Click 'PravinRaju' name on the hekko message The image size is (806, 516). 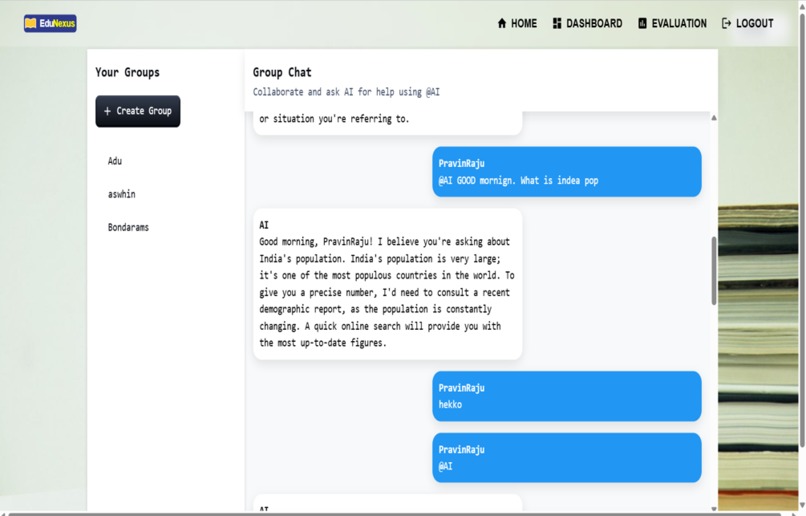[461, 388]
